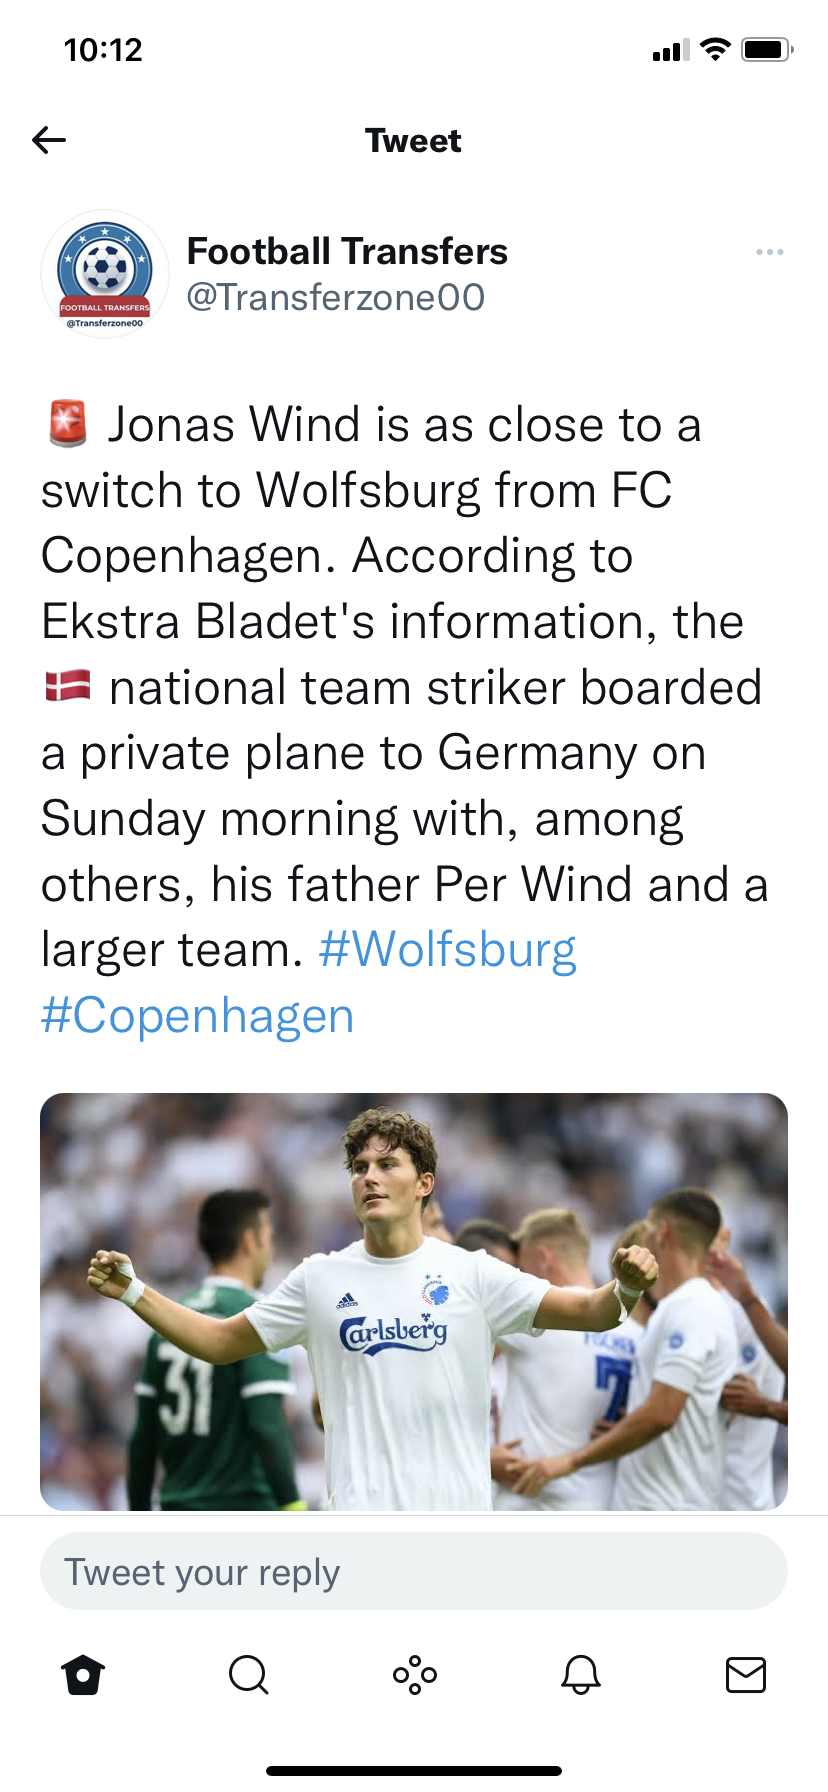
Task: Tap the back arrow
Action: pos(49,140)
